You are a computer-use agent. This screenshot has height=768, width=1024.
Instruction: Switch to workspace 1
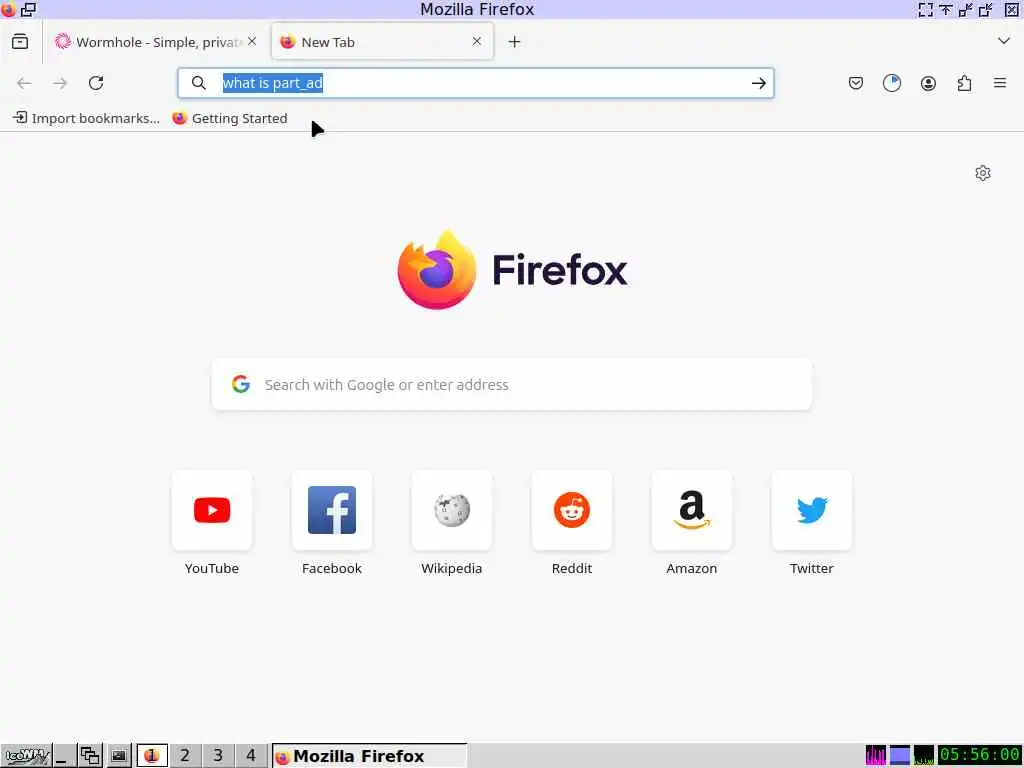coord(152,756)
